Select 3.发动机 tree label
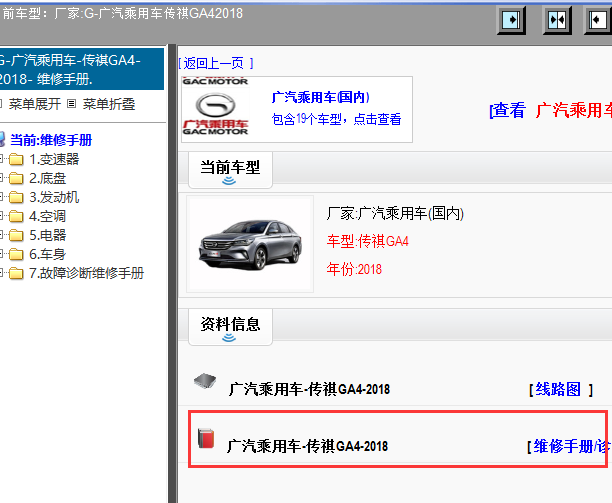 (x=54, y=197)
